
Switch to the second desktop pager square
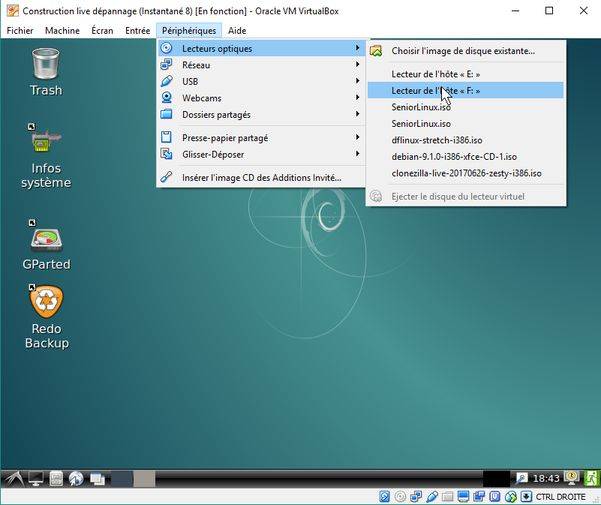(144, 479)
